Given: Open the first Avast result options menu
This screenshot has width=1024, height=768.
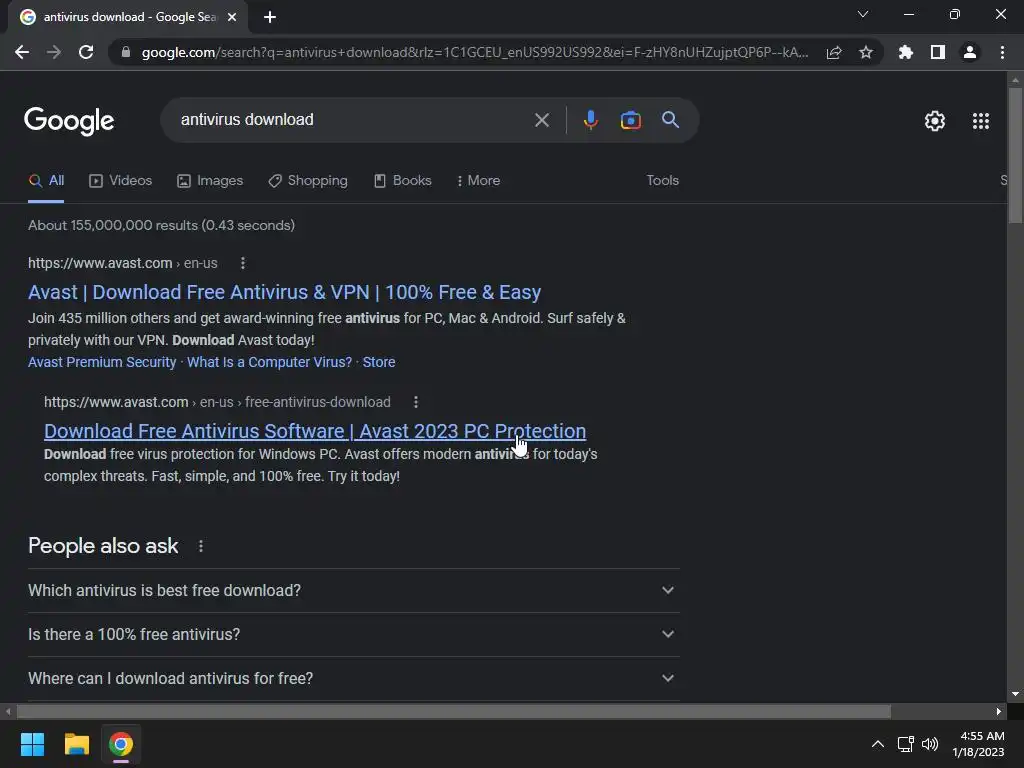Looking at the screenshot, I should (x=243, y=263).
